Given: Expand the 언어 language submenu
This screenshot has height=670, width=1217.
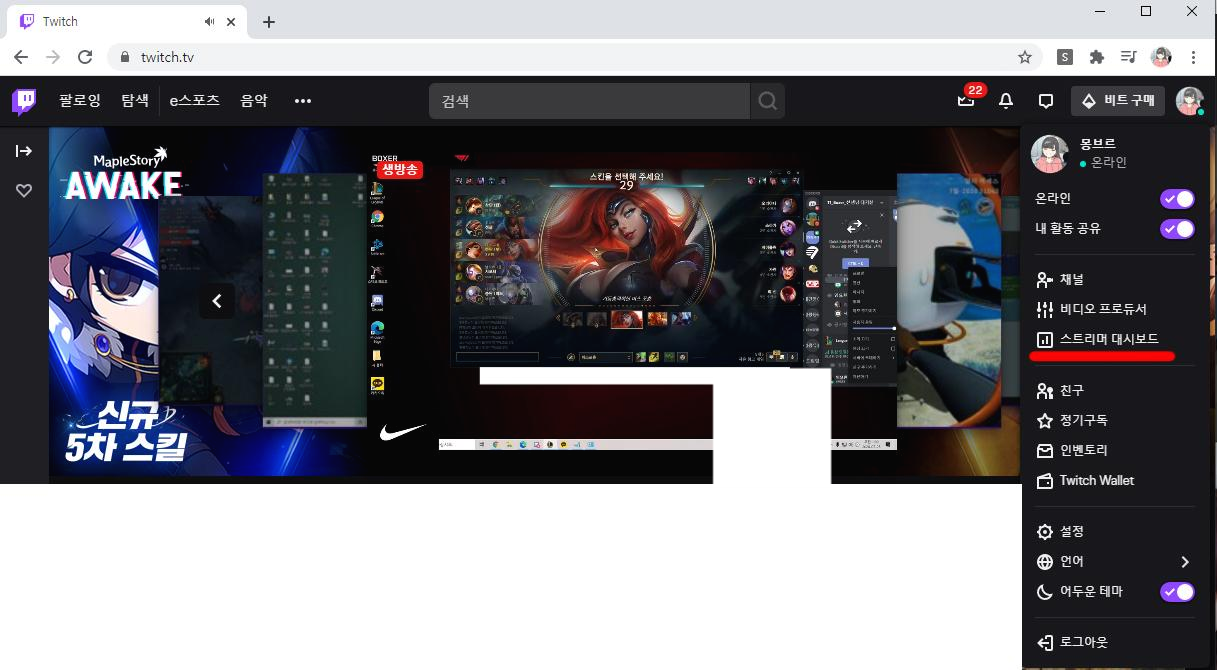Looking at the screenshot, I should click(1114, 562).
